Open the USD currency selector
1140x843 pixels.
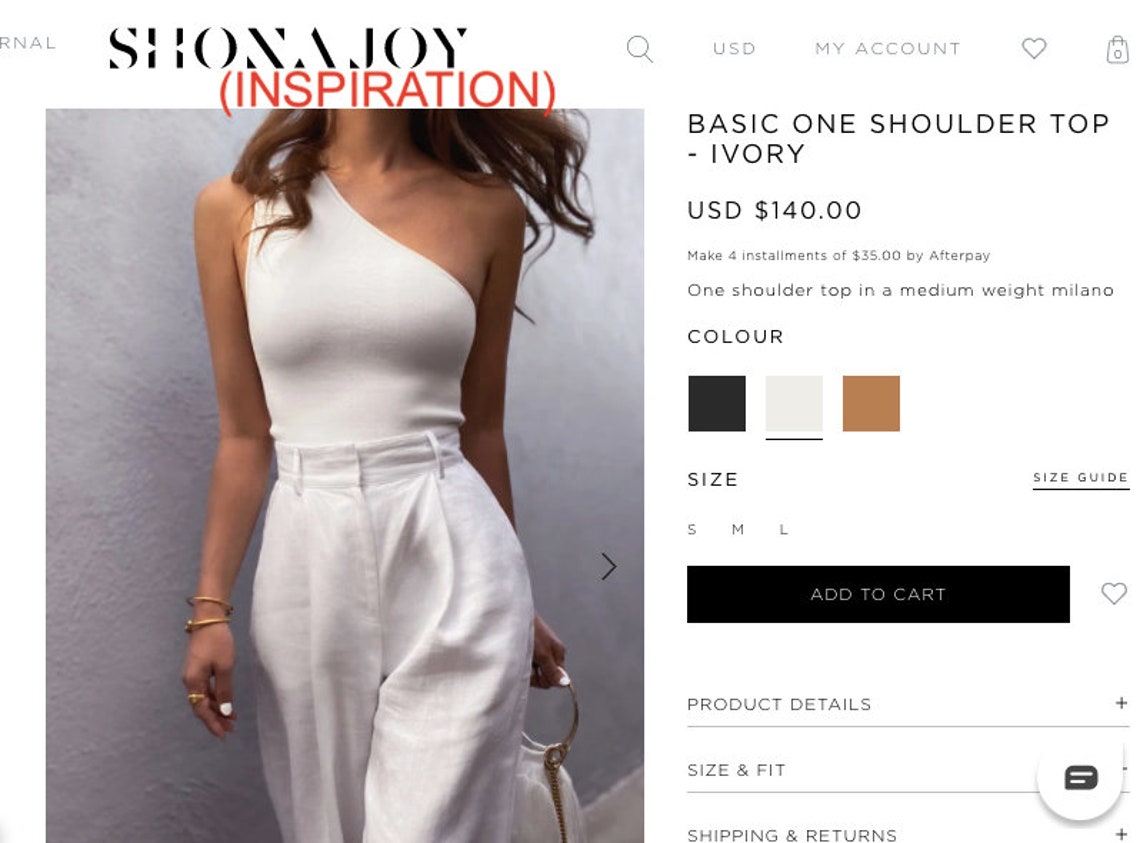(x=734, y=49)
